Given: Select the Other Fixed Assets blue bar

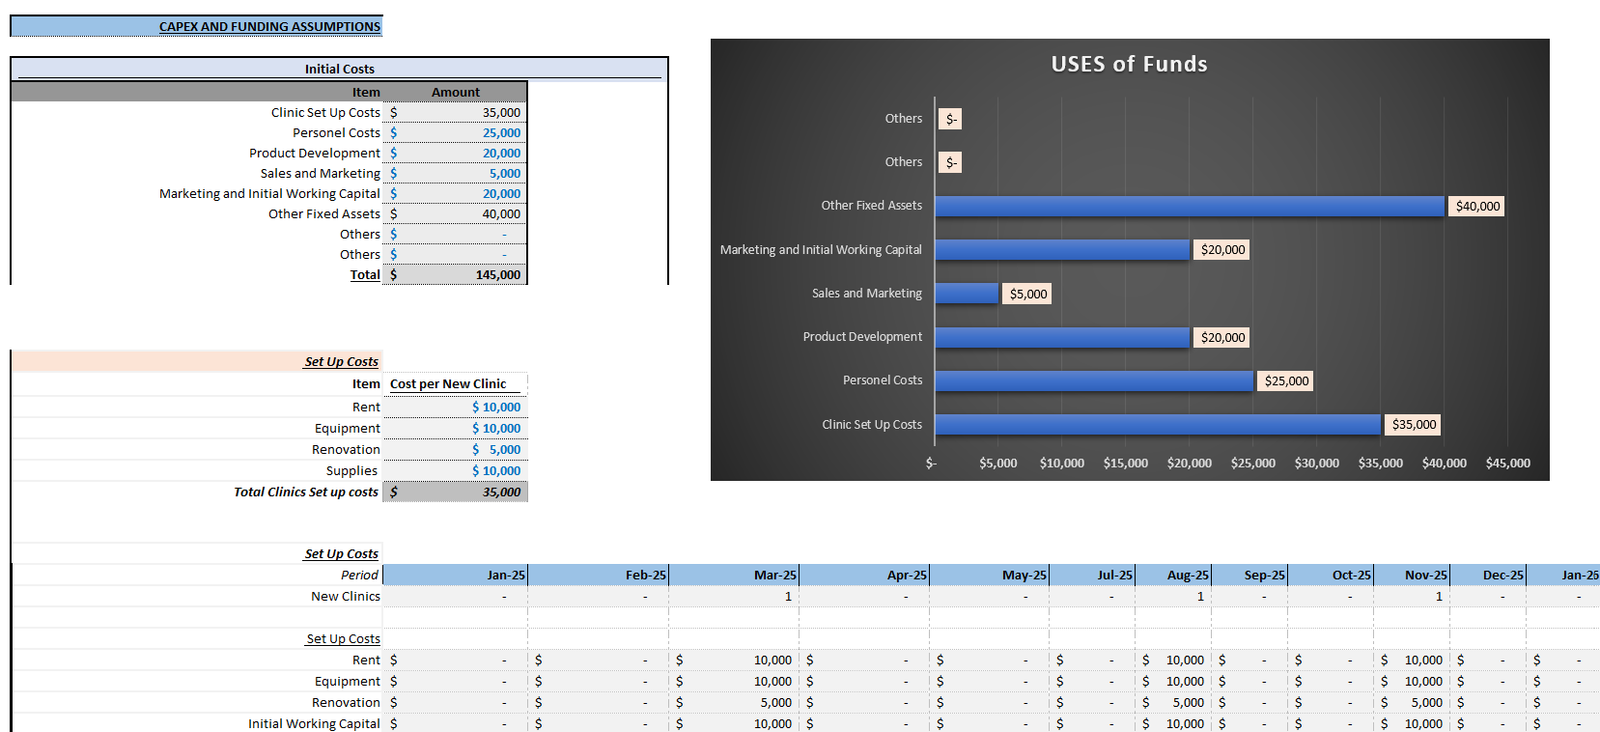Looking at the screenshot, I should tap(1190, 206).
